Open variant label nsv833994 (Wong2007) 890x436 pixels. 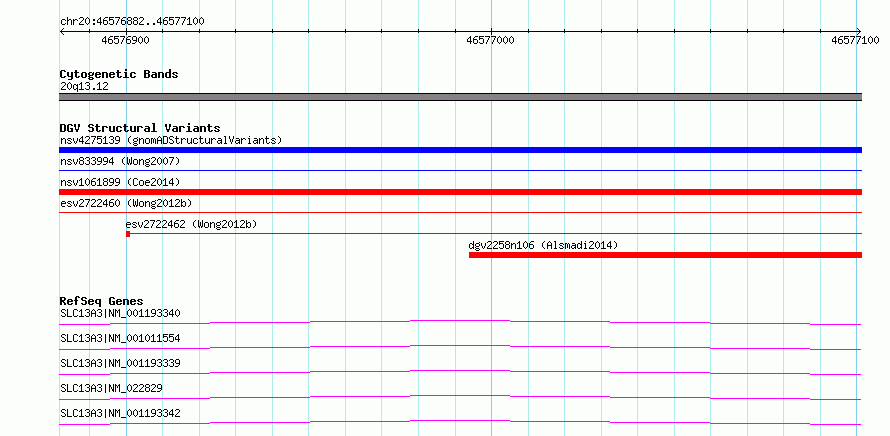tap(120, 162)
